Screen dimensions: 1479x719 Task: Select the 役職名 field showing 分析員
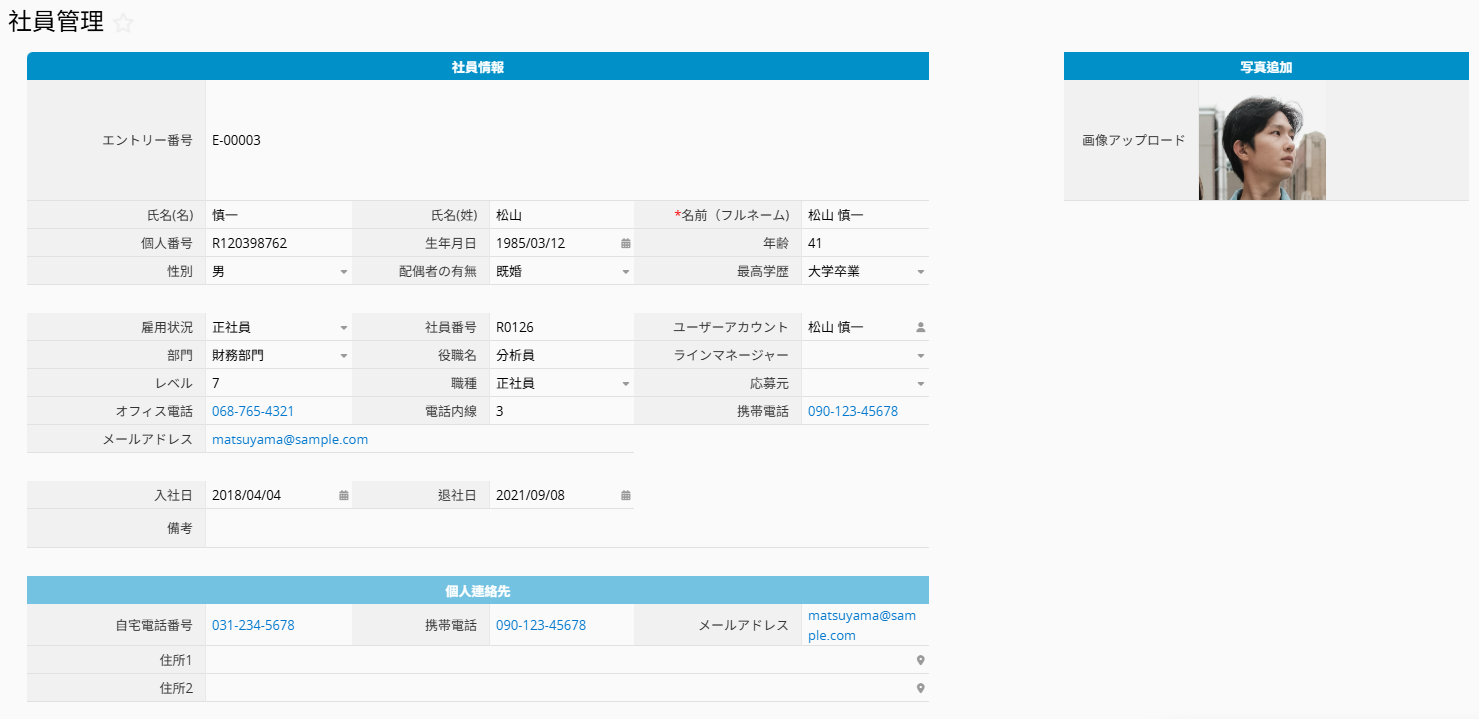560,355
